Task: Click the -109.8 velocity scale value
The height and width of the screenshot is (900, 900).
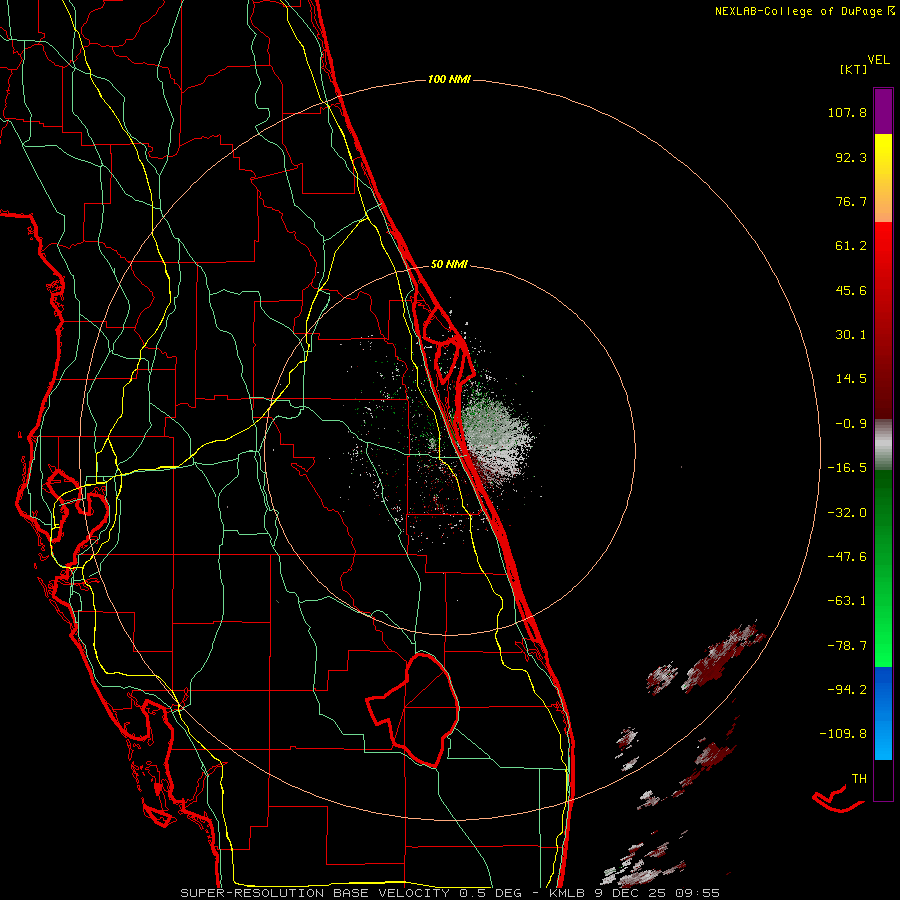Action: pyautogui.click(x=843, y=734)
